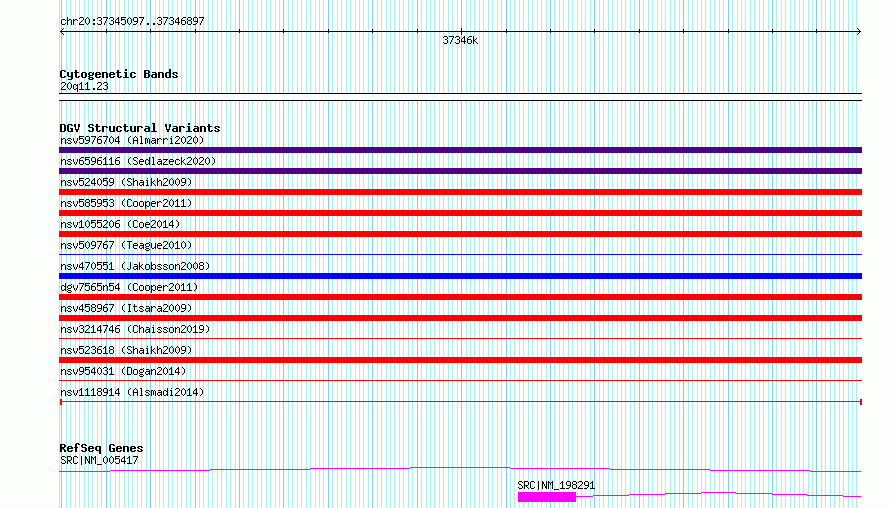Select the dgv7565n54 (Cooper2011) label

point(129,287)
